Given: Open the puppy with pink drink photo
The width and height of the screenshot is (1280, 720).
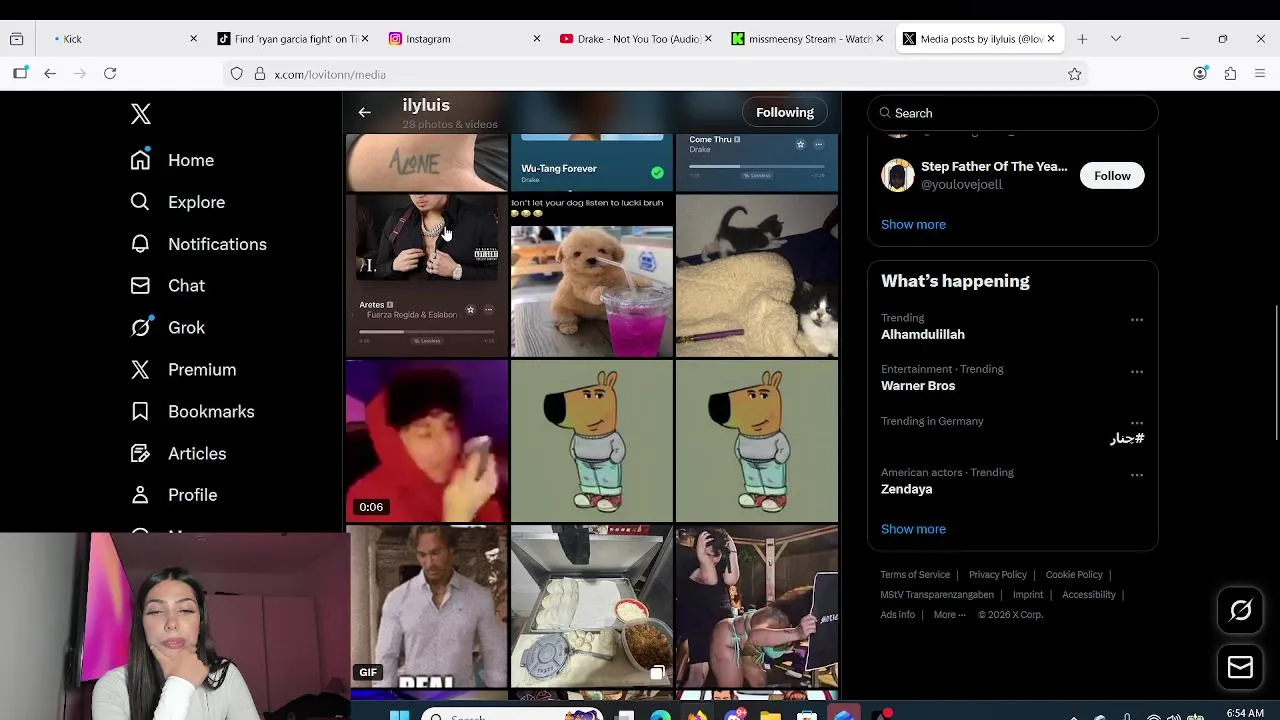Looking at the screenshot, I should (x=592, y=276).
